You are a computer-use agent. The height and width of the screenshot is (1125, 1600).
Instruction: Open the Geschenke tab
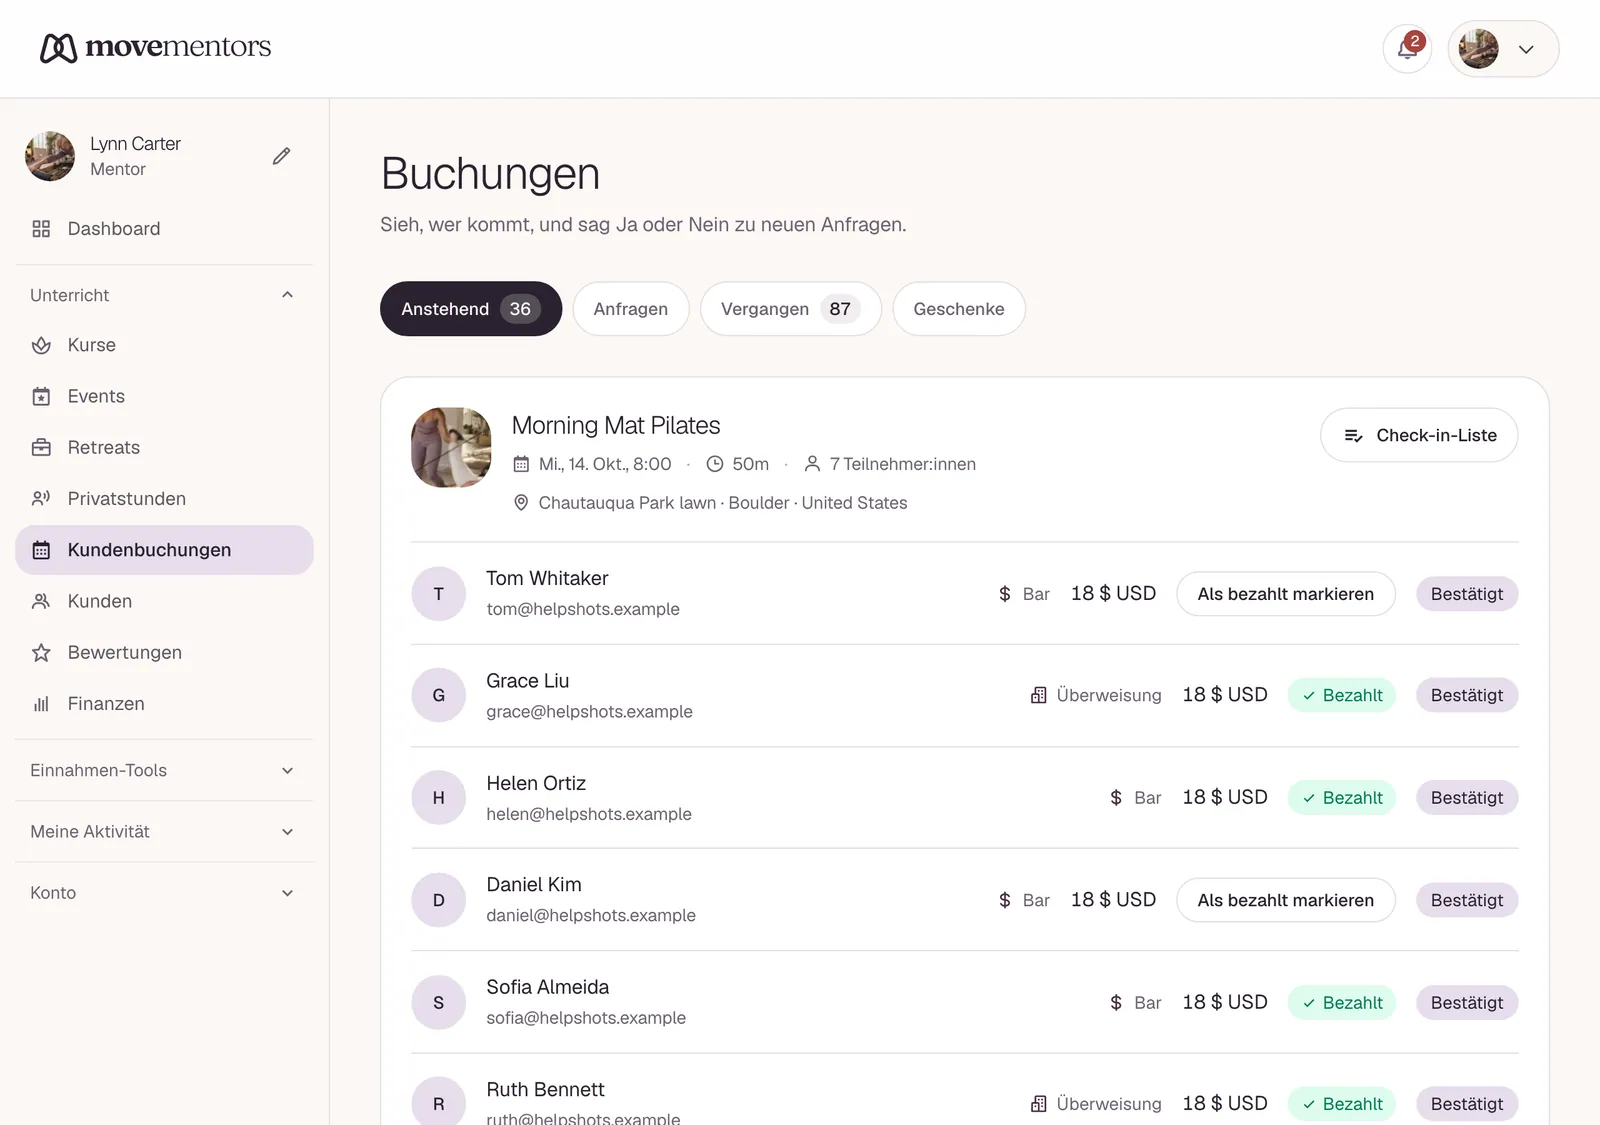[x=959, y=309]
